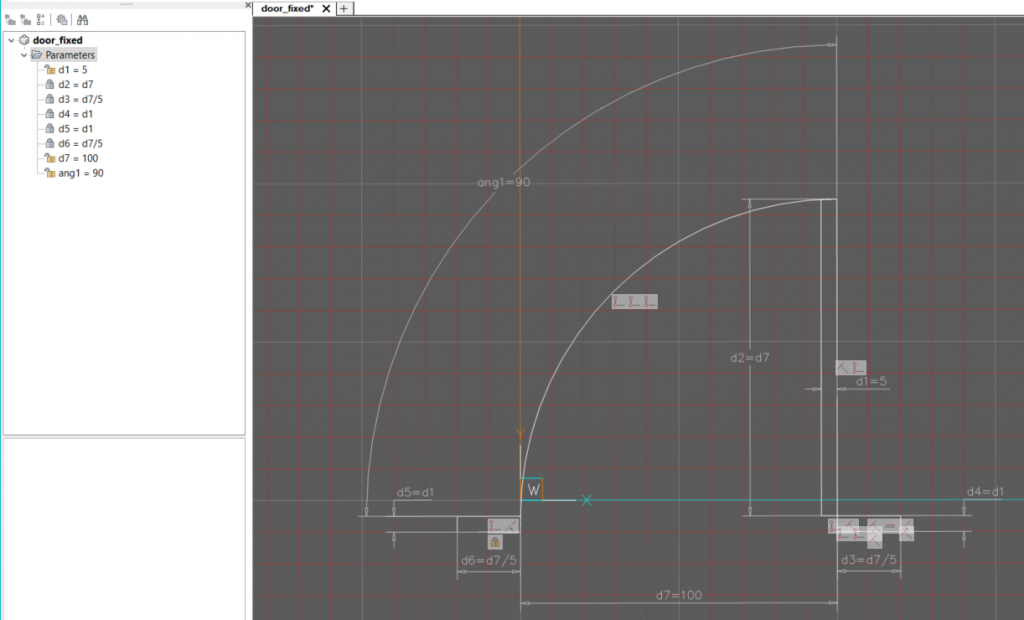Click the d5=d1 dimension label in the drawing
This screenshot has width=1024, height=620.
click(415, 492)
